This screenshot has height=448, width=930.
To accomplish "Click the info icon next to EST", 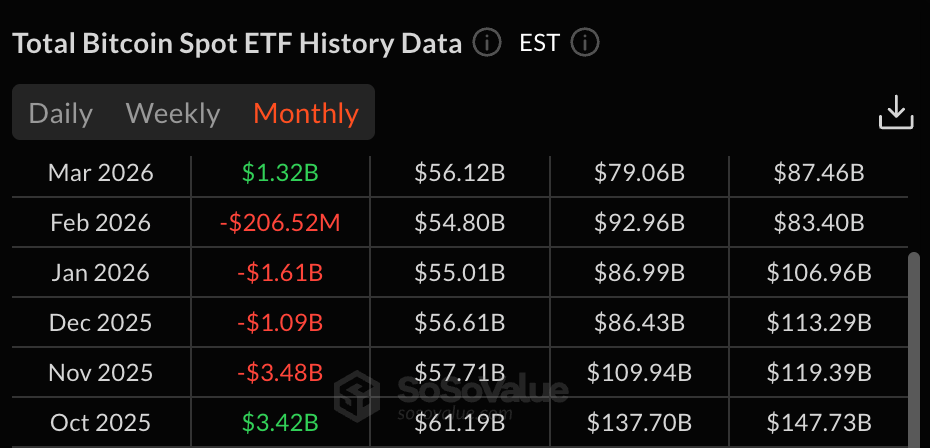I will (x=584, y=44).
